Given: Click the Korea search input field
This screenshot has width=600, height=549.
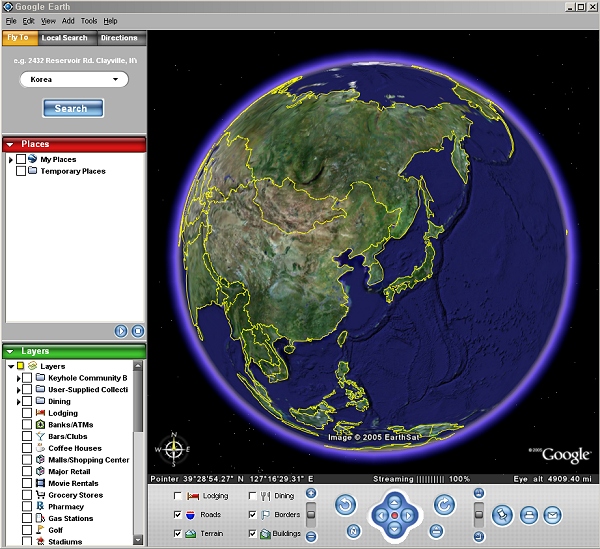Looking at the screenshot, I should point(74,79).
